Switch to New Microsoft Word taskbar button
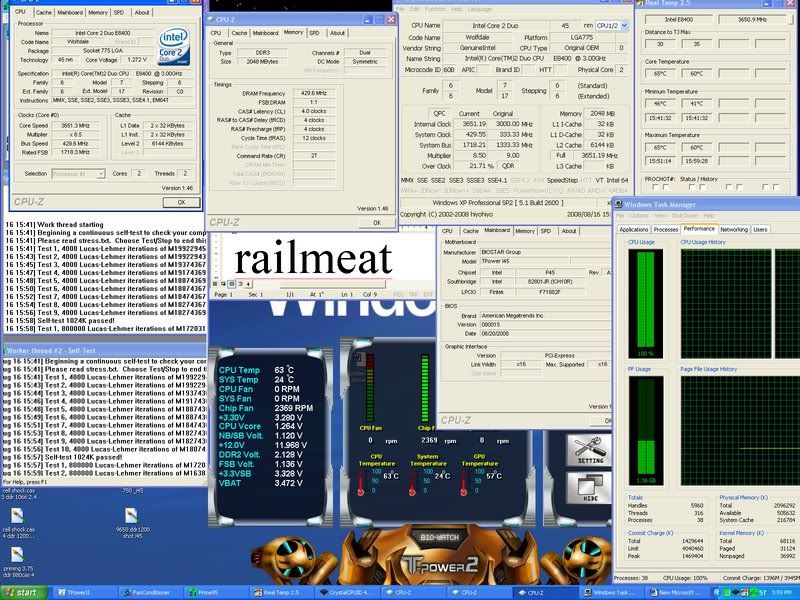Image resolution: width=800 pixels, height=600 pixels. (677, 593)
